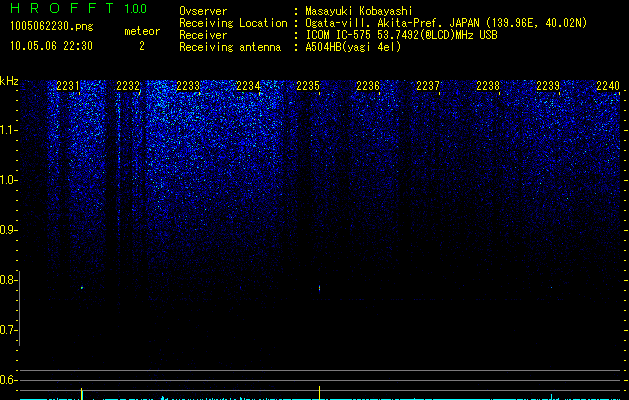
Task: Click the meteor echo spot near 2231
Action: point(82,288)
